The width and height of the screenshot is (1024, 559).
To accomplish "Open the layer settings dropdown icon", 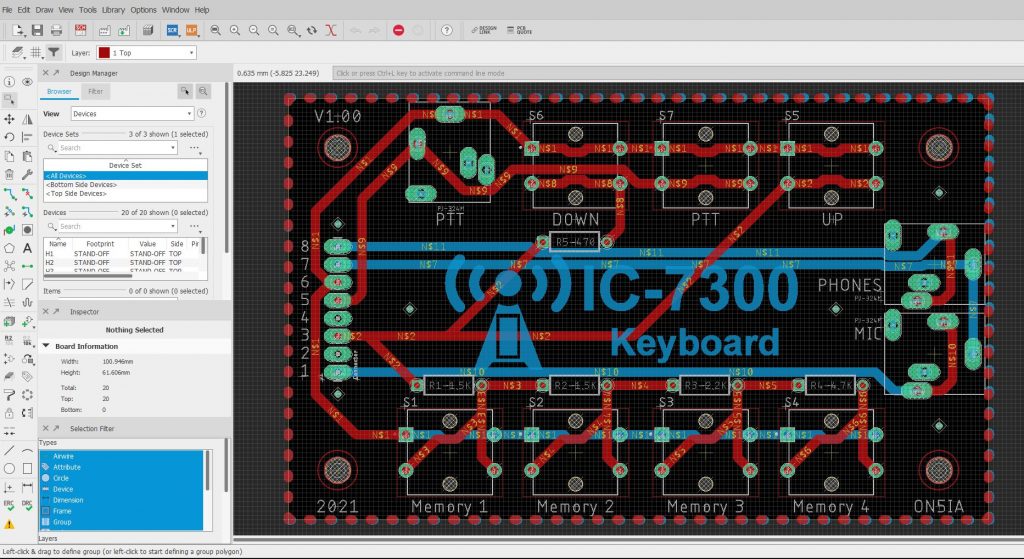I will [18, 52].
